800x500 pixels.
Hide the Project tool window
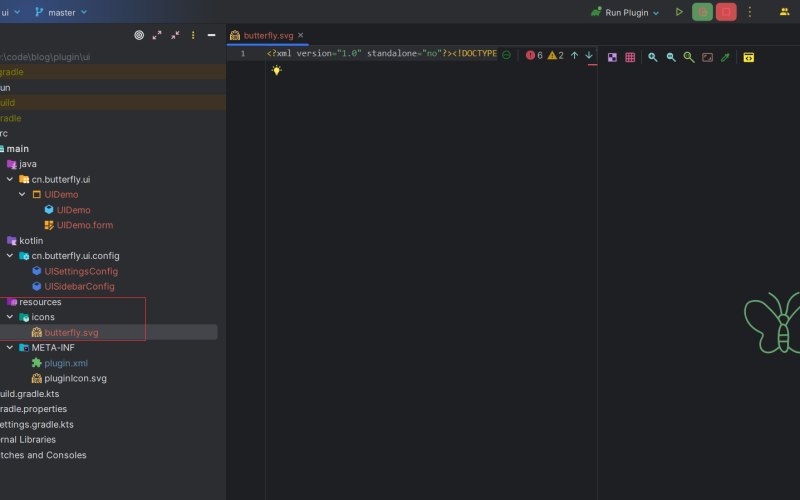click(211, 35)
